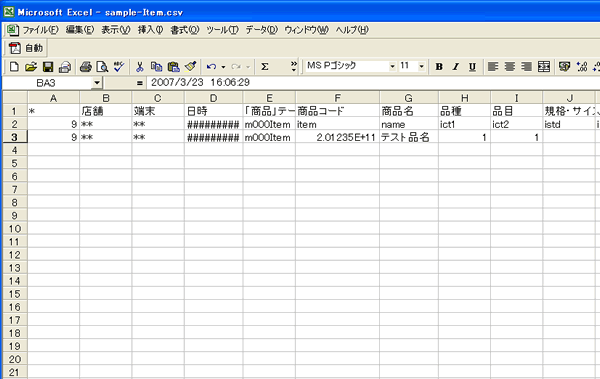This screenshot has height=379, width=600.
Task: Select column D header
Action: 214,98
